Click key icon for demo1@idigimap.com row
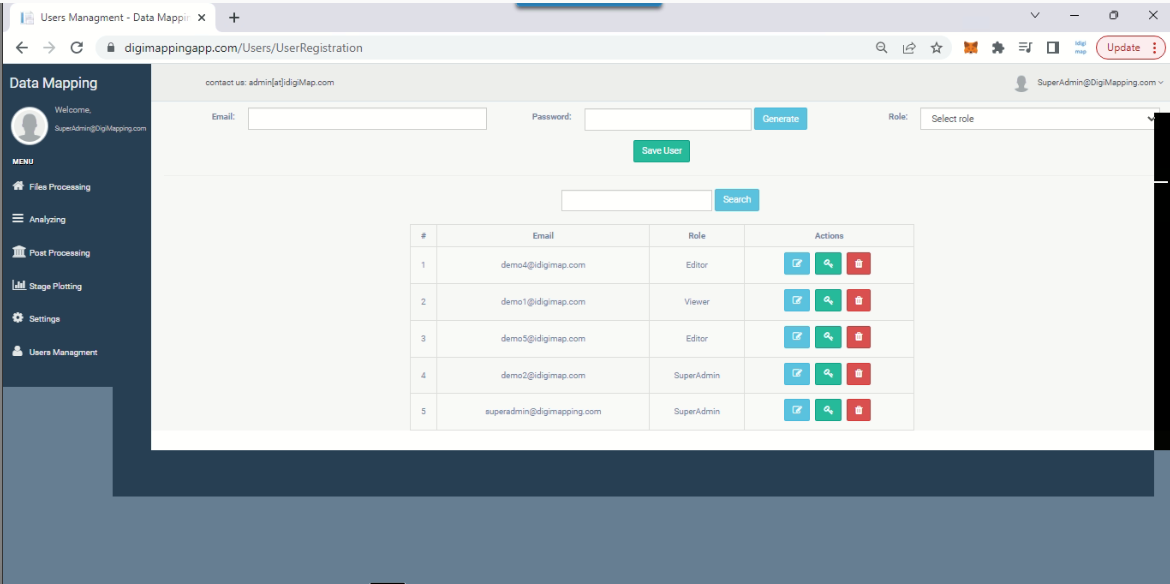Viewport: 1170px width, 584px height. pyautogui.click(x=828, y=301)
